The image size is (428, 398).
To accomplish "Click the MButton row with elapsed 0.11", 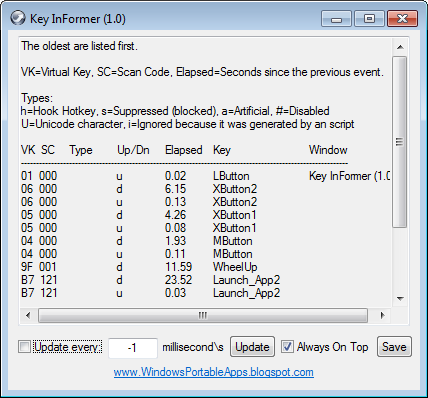I will click(137, 254).
